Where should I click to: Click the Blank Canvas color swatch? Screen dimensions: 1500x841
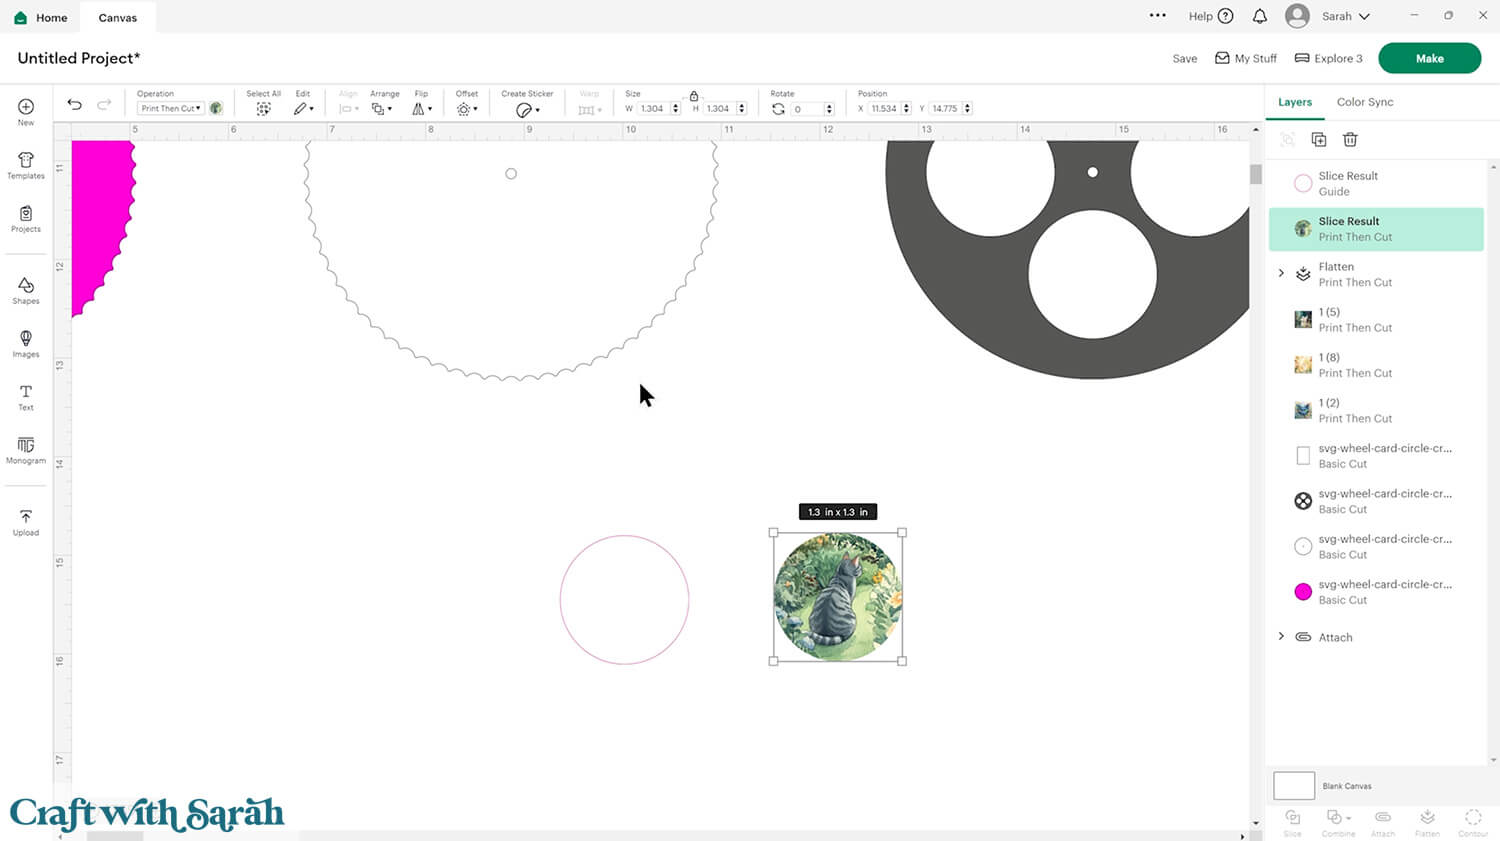click(x=1293, y=786)
